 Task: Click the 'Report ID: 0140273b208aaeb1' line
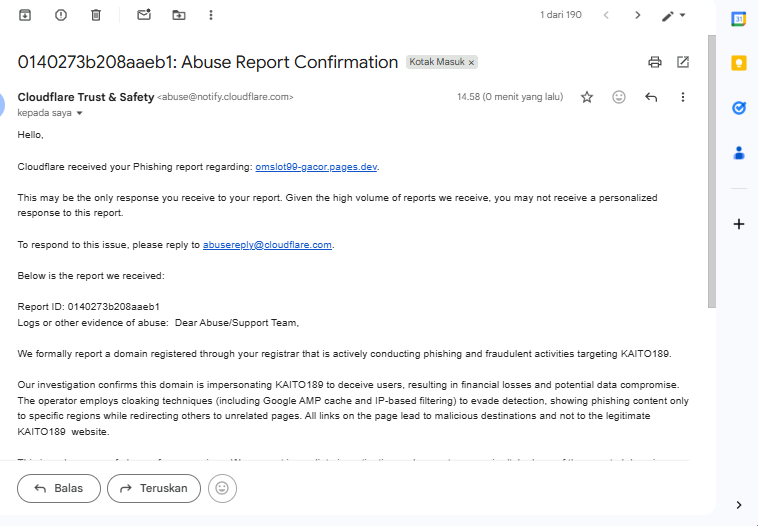(x=88, y=307)
